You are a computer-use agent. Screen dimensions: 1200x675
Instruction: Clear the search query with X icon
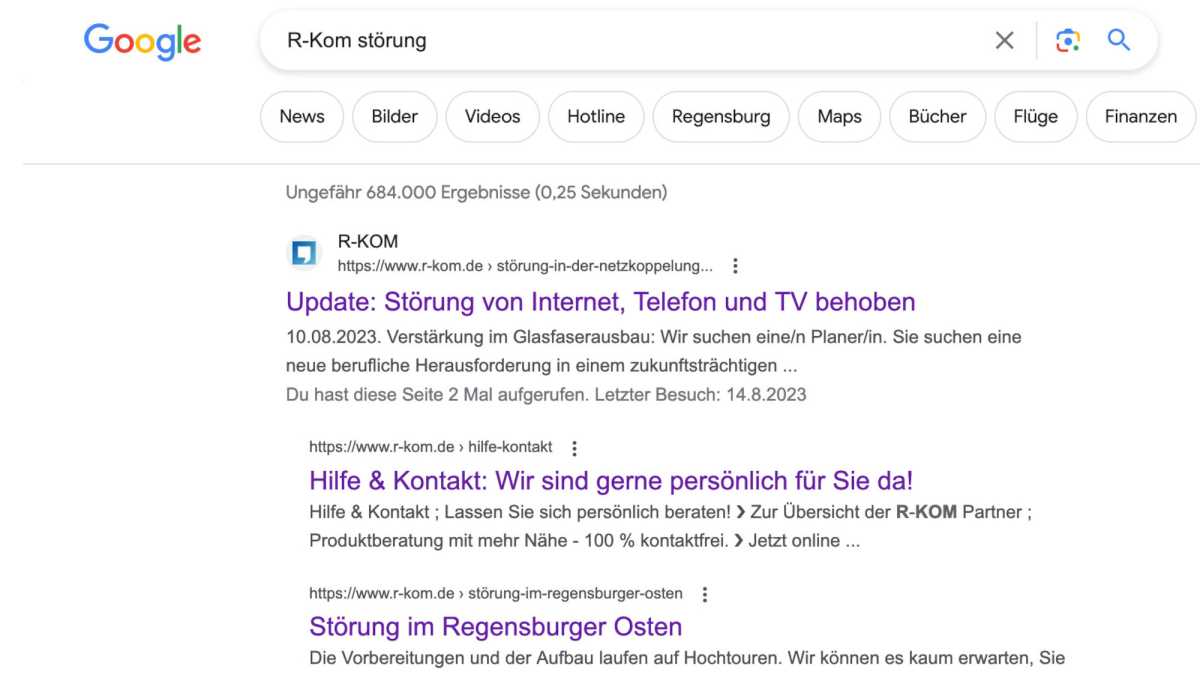tap(1004, 40)
